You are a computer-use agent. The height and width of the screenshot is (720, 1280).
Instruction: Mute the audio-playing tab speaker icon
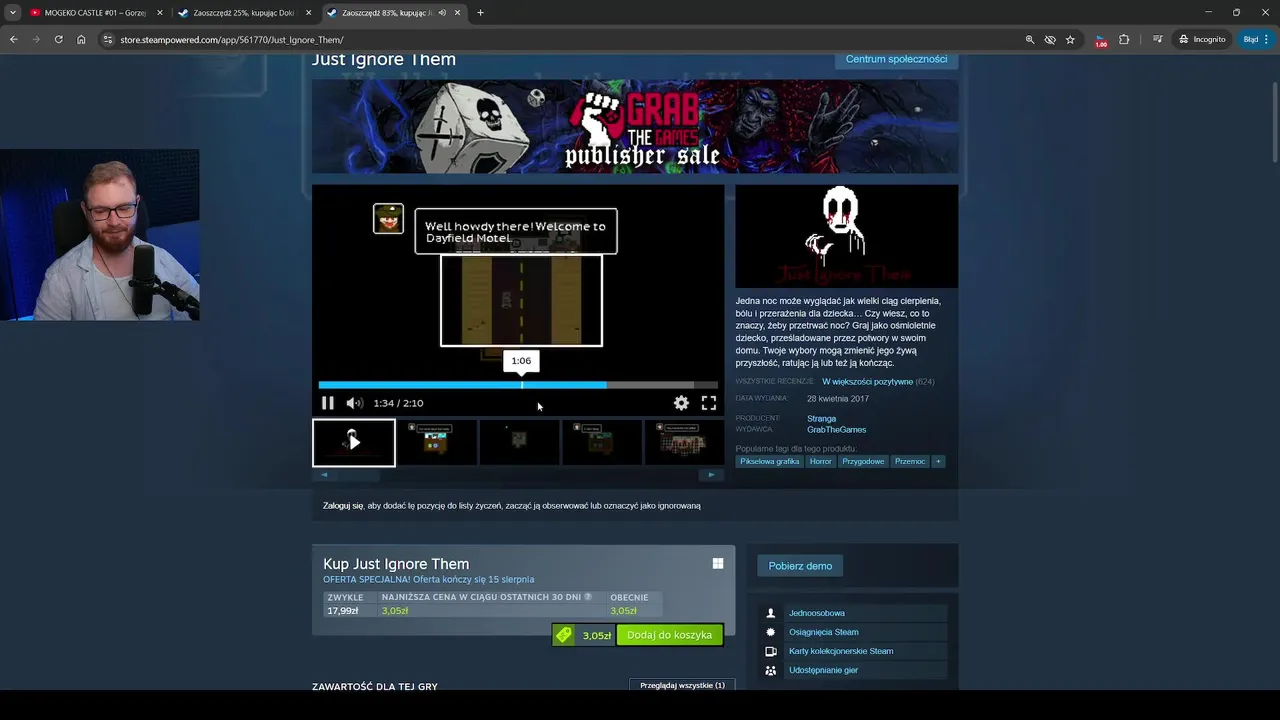[442, 13]
